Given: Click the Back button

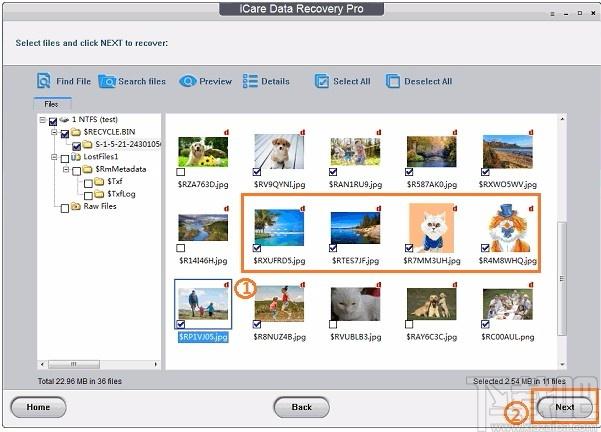Looking at the screenshot, I should (x=302, y=407).
